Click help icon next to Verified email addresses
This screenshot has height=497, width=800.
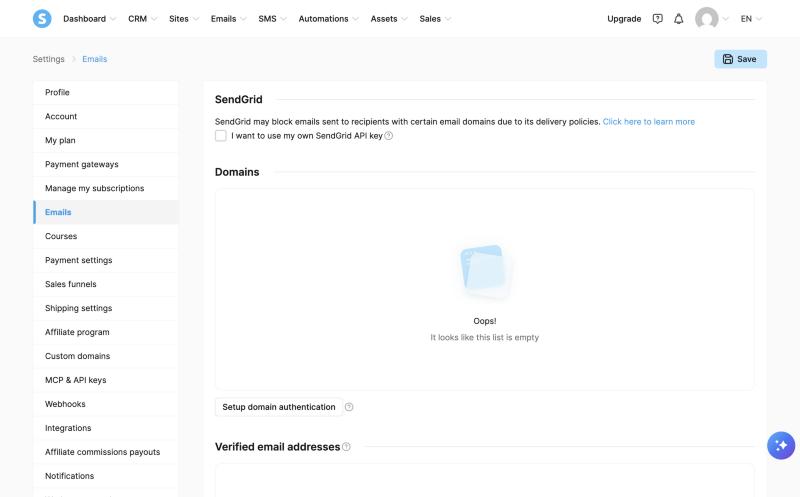(x=346, y=447)
